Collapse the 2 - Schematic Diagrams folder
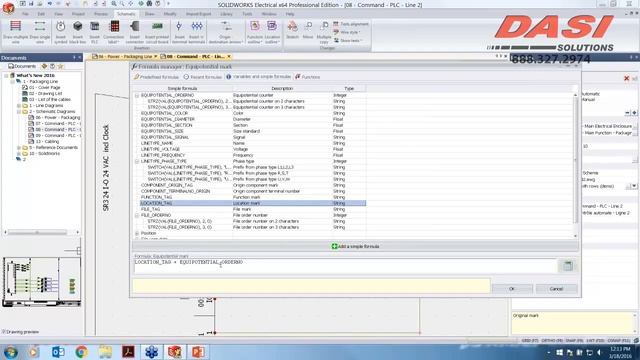Screen dimensions: 640x360 coord(19,111)
